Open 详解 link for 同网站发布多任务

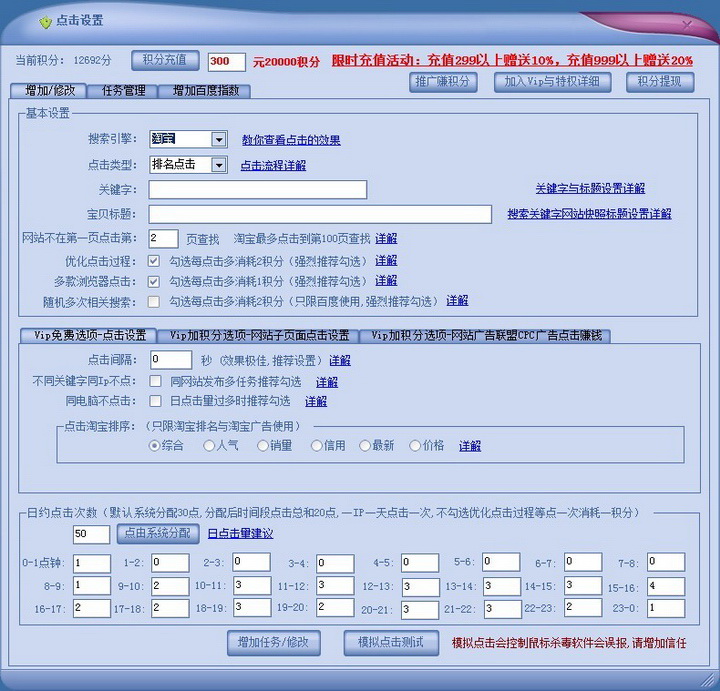(327, 382)
